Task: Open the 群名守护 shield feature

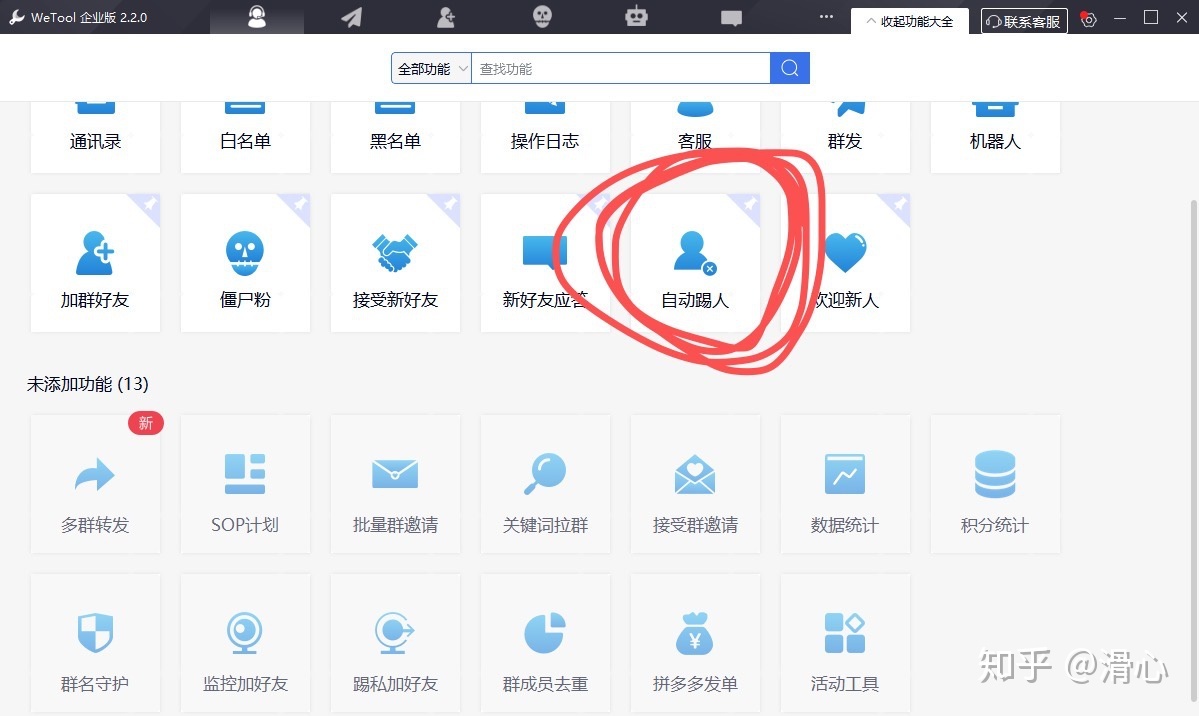Action: tap(95, 645)
